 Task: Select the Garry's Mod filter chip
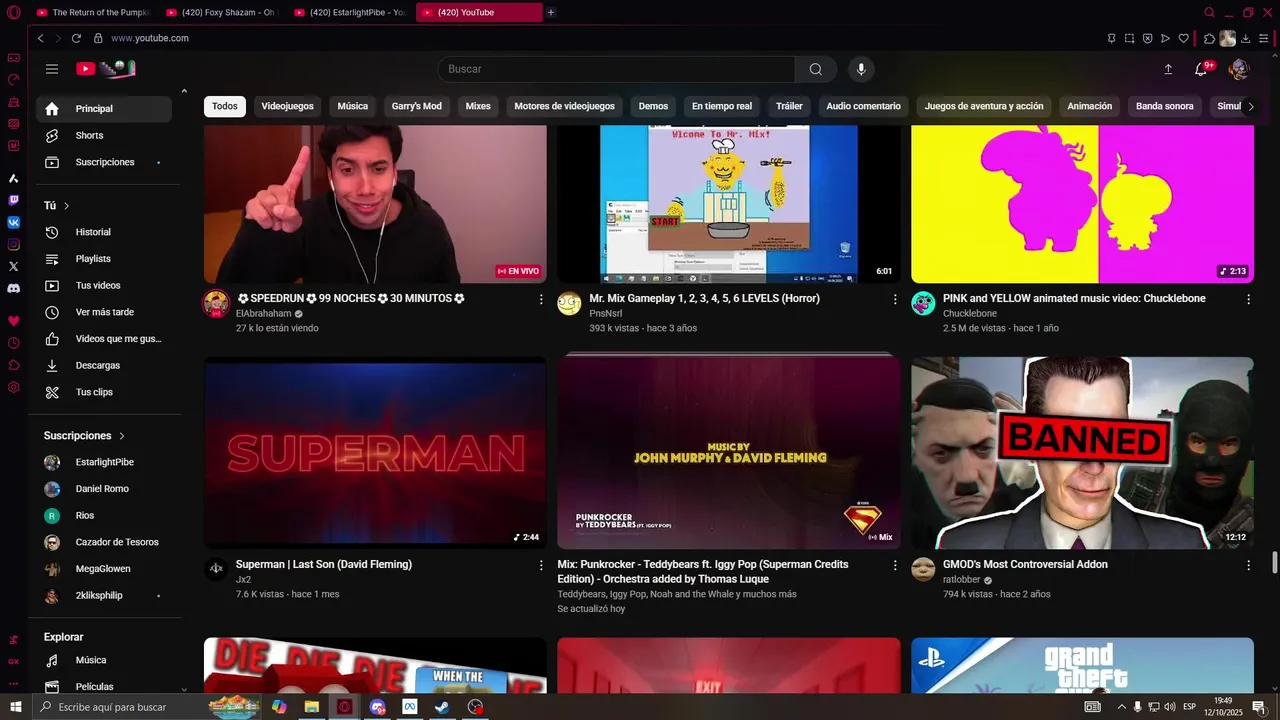[x=416, y=106]
